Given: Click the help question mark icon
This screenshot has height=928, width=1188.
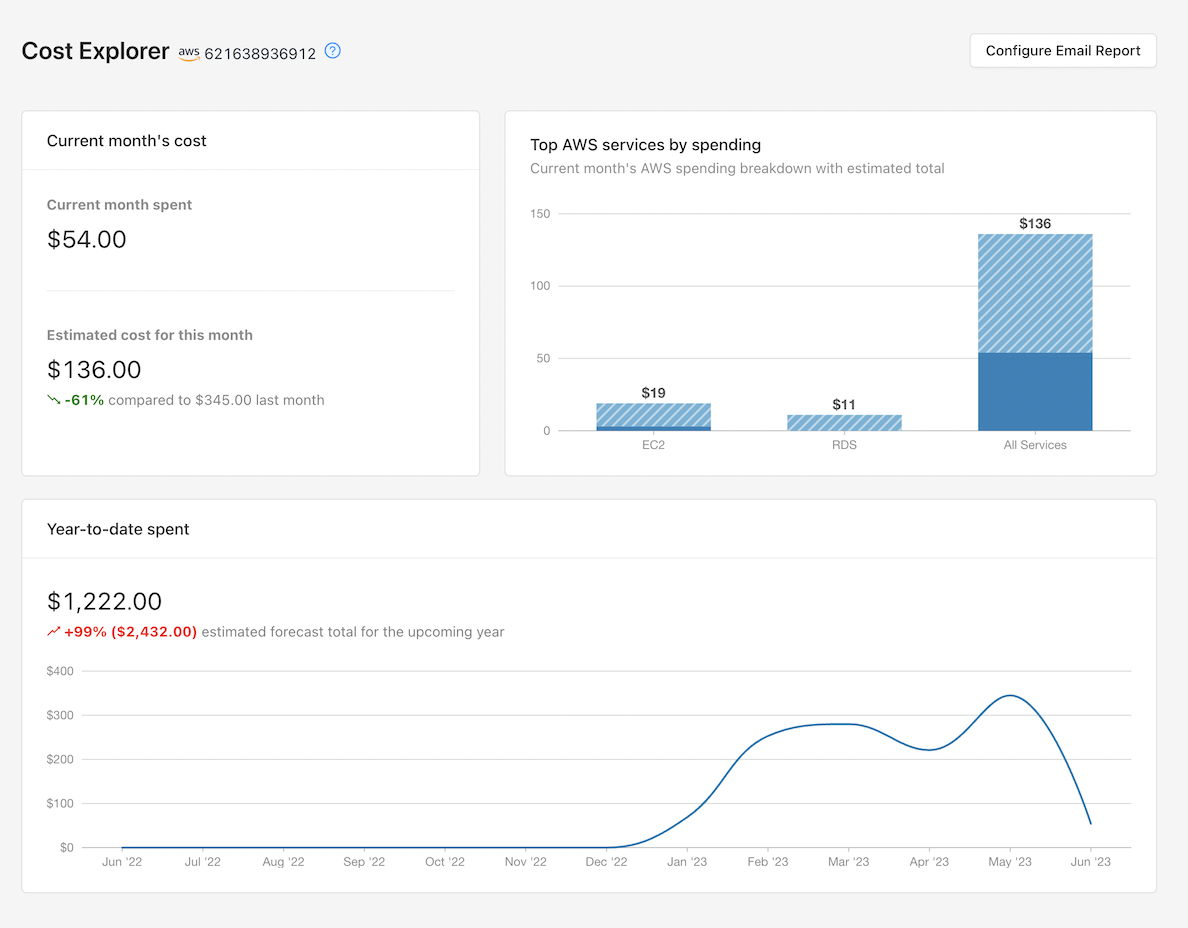Looking at the screenshot, I should pos(333,51).
